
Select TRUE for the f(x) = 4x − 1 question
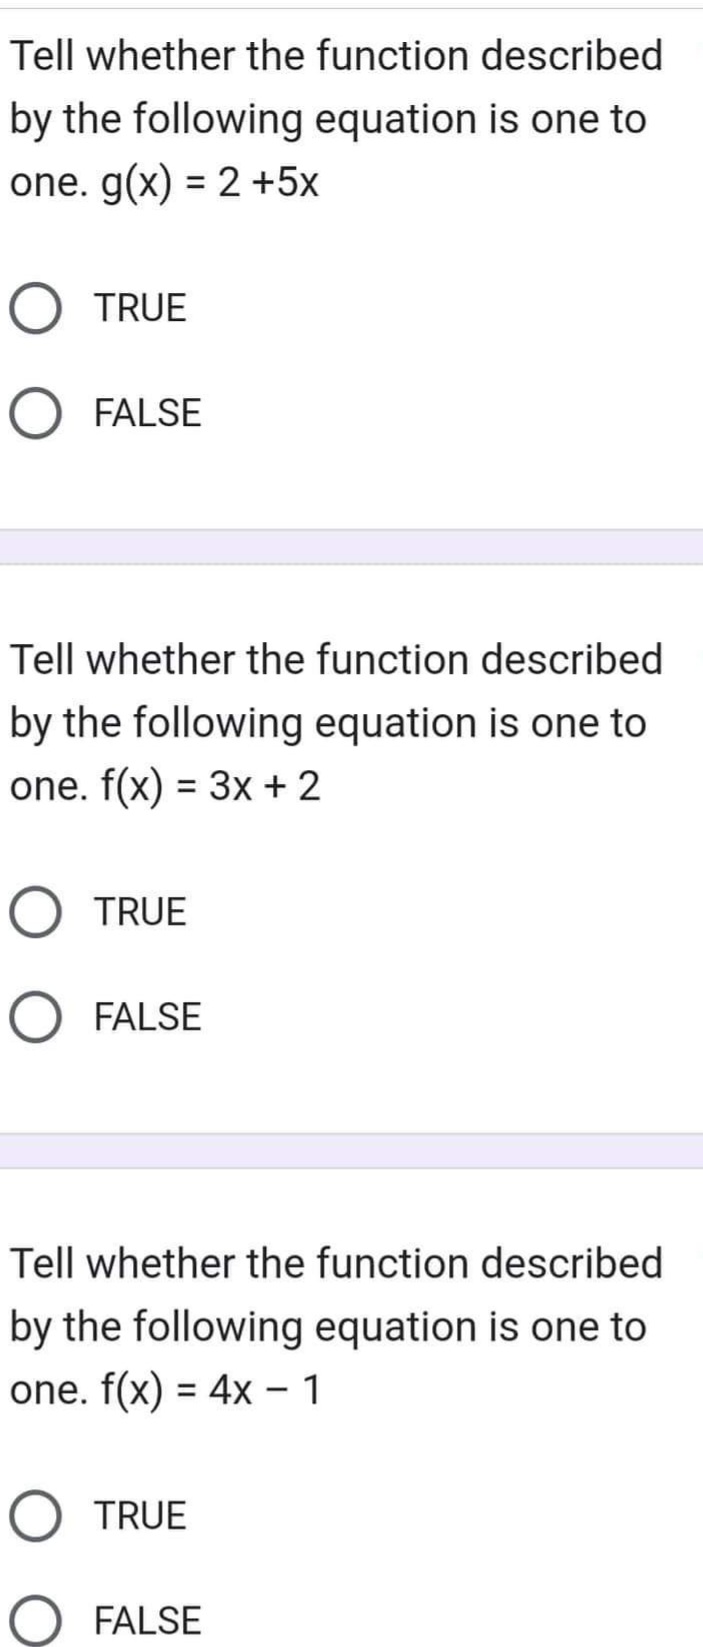point(36,1516)
